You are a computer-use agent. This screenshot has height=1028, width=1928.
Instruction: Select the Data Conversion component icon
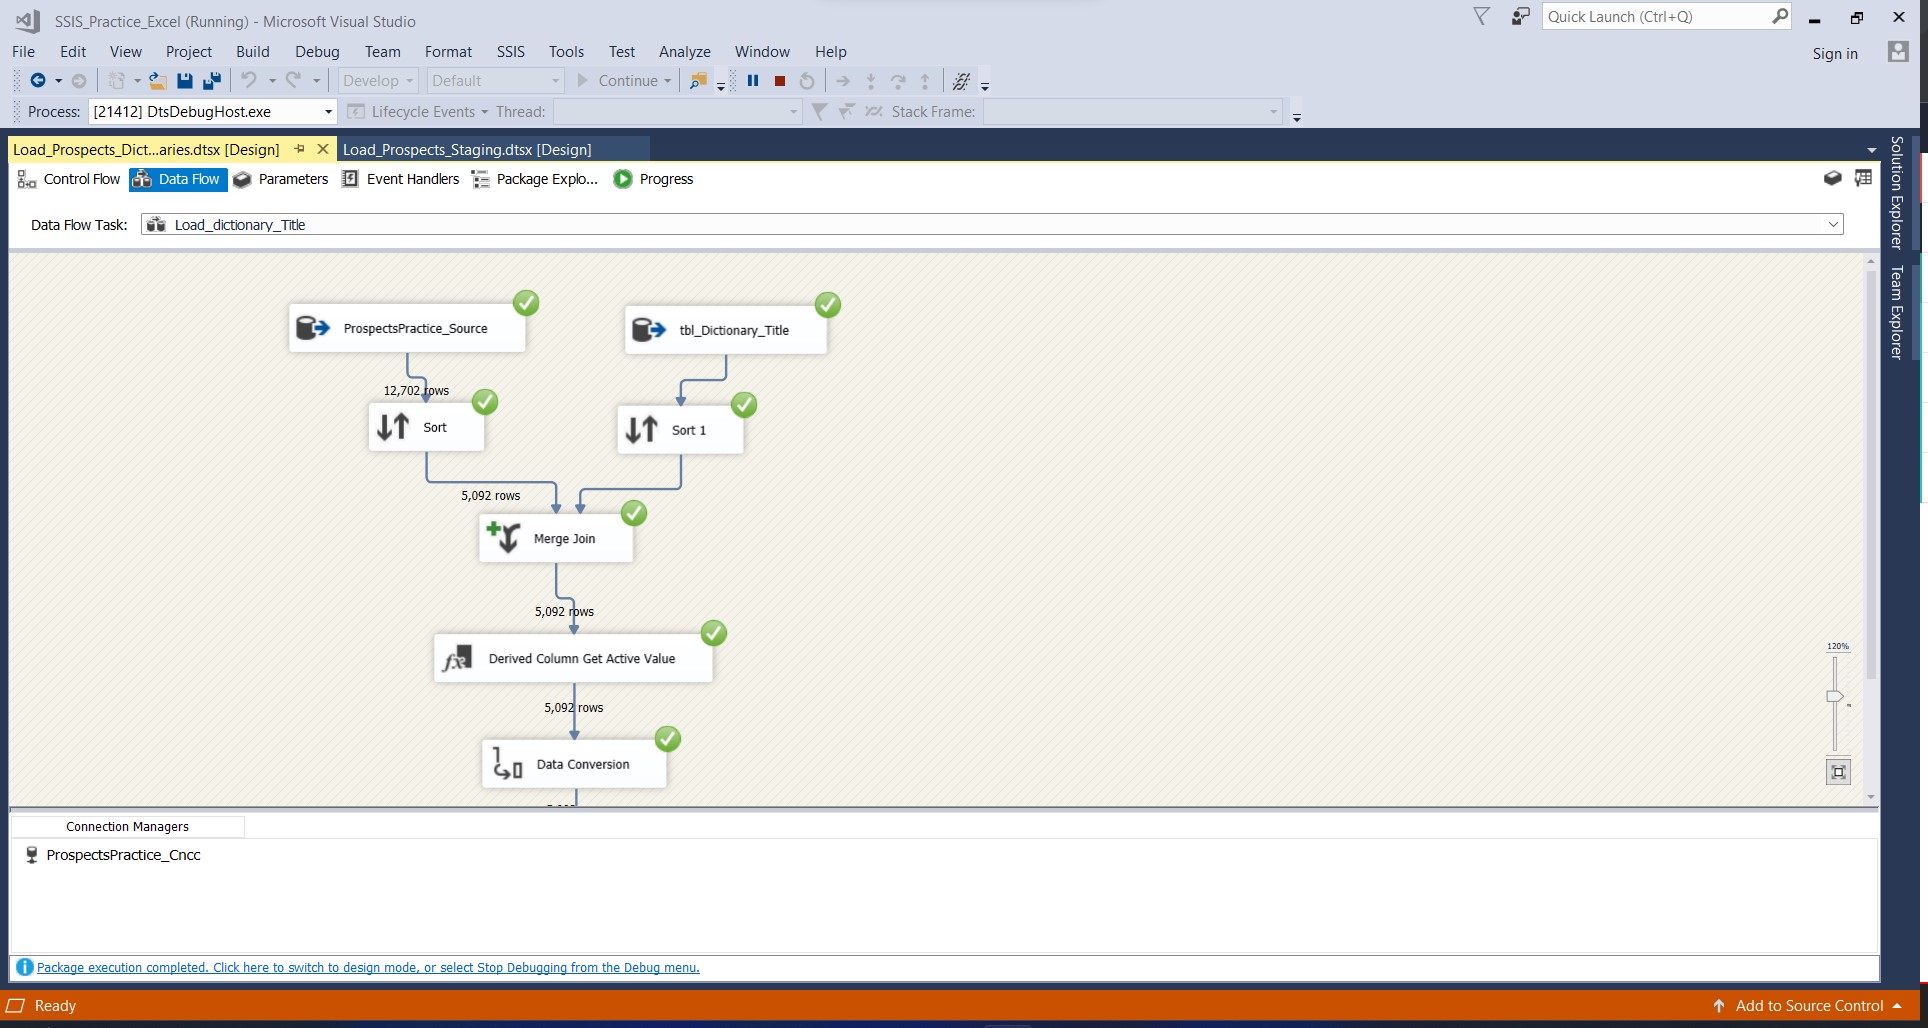[x=507, y=764]
